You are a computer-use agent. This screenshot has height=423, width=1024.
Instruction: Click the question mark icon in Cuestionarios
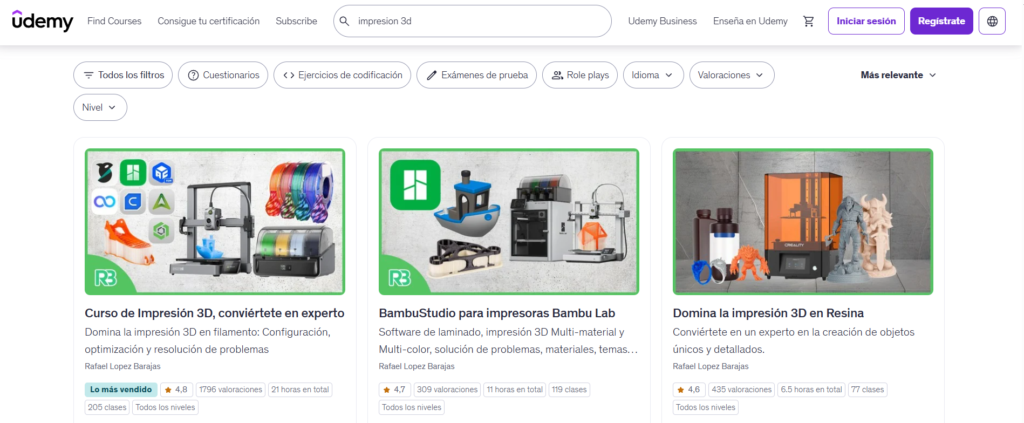coord(193,75)
